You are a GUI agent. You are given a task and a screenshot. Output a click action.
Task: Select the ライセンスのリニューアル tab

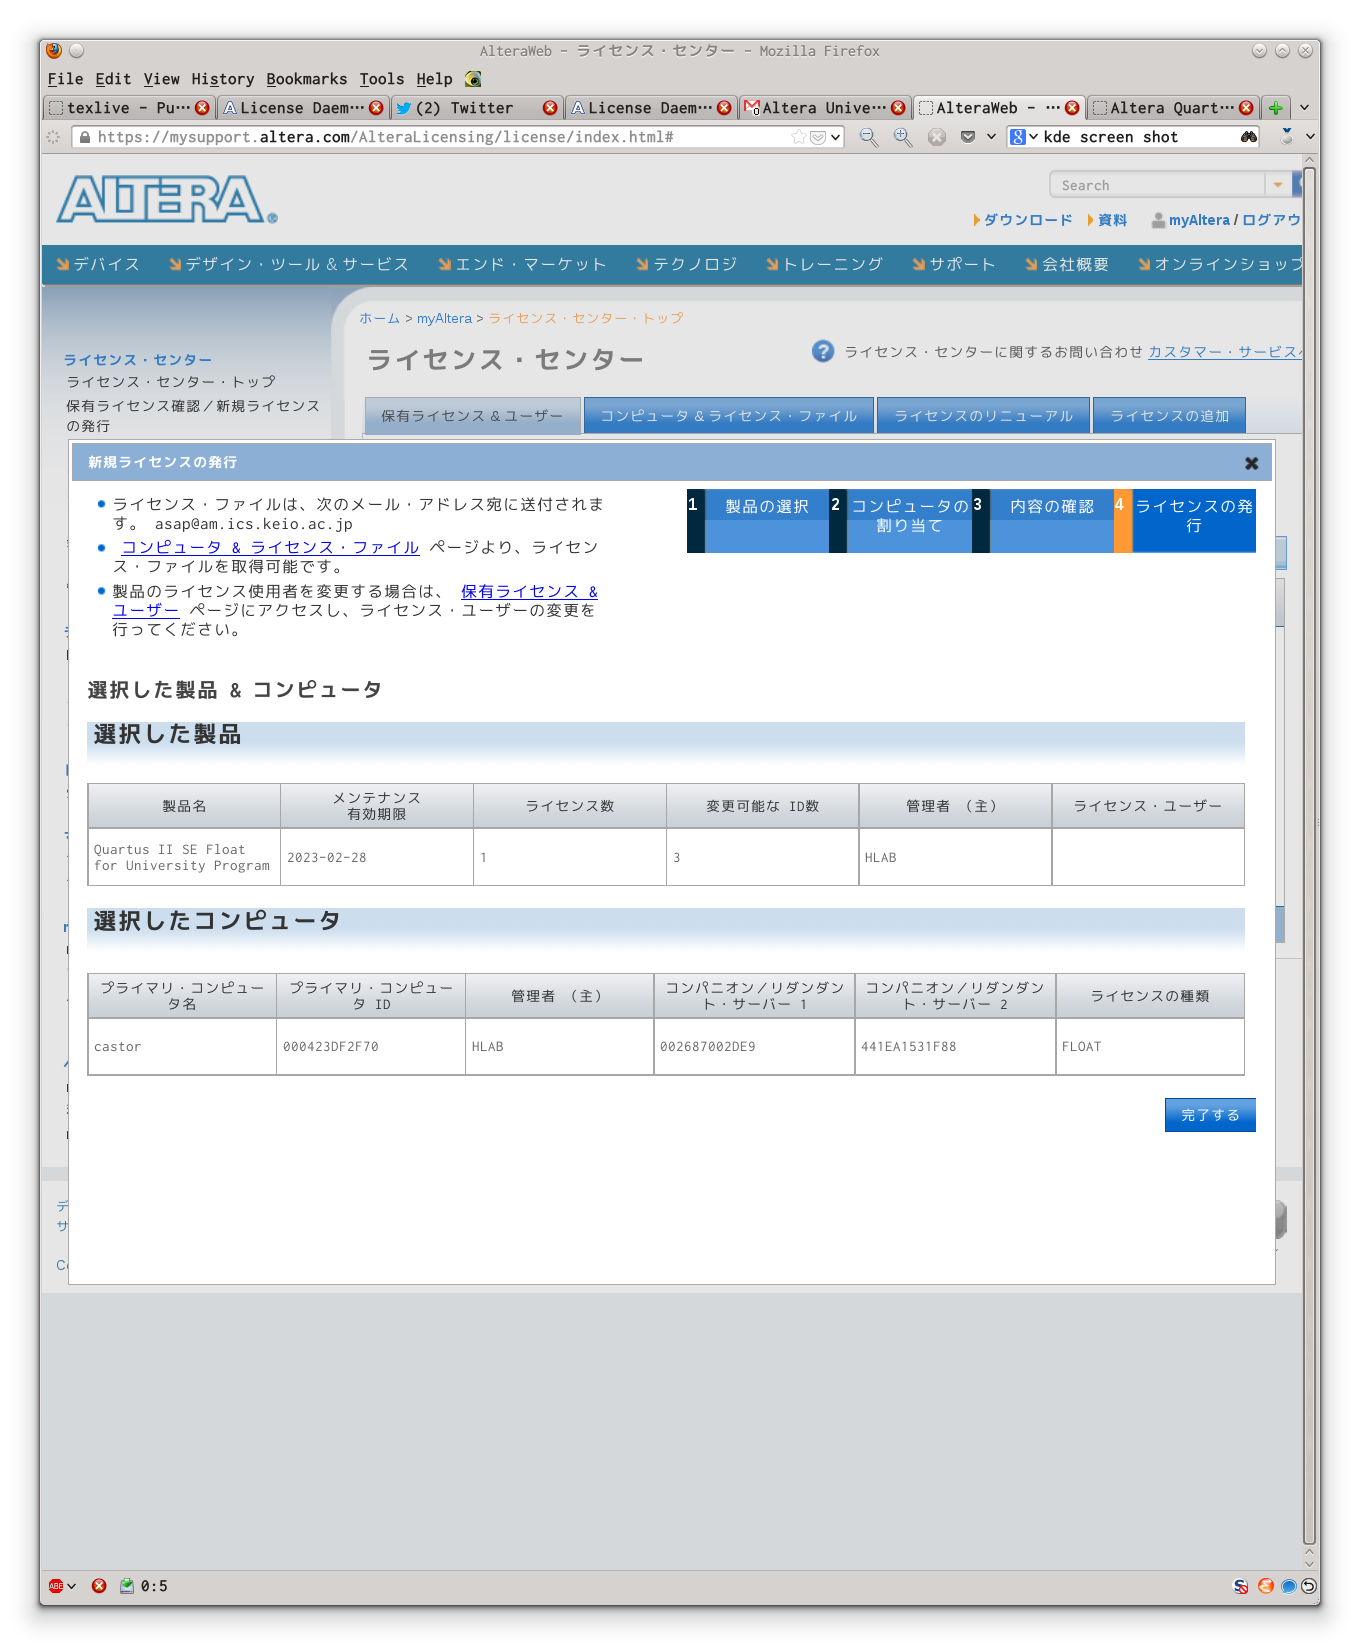(983, 416)
